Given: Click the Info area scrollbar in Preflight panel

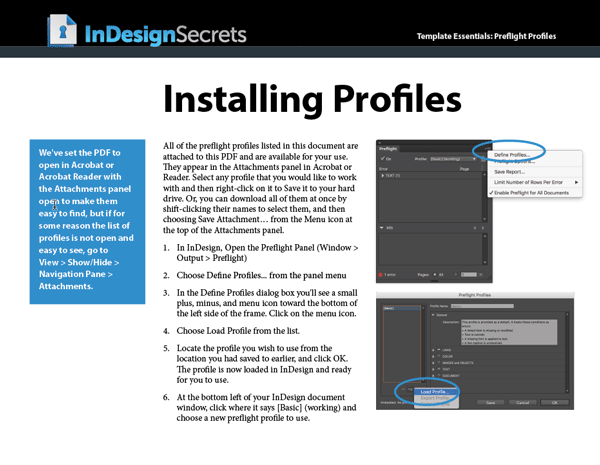Looking at the screenshot, I should (x=485, y=249).
